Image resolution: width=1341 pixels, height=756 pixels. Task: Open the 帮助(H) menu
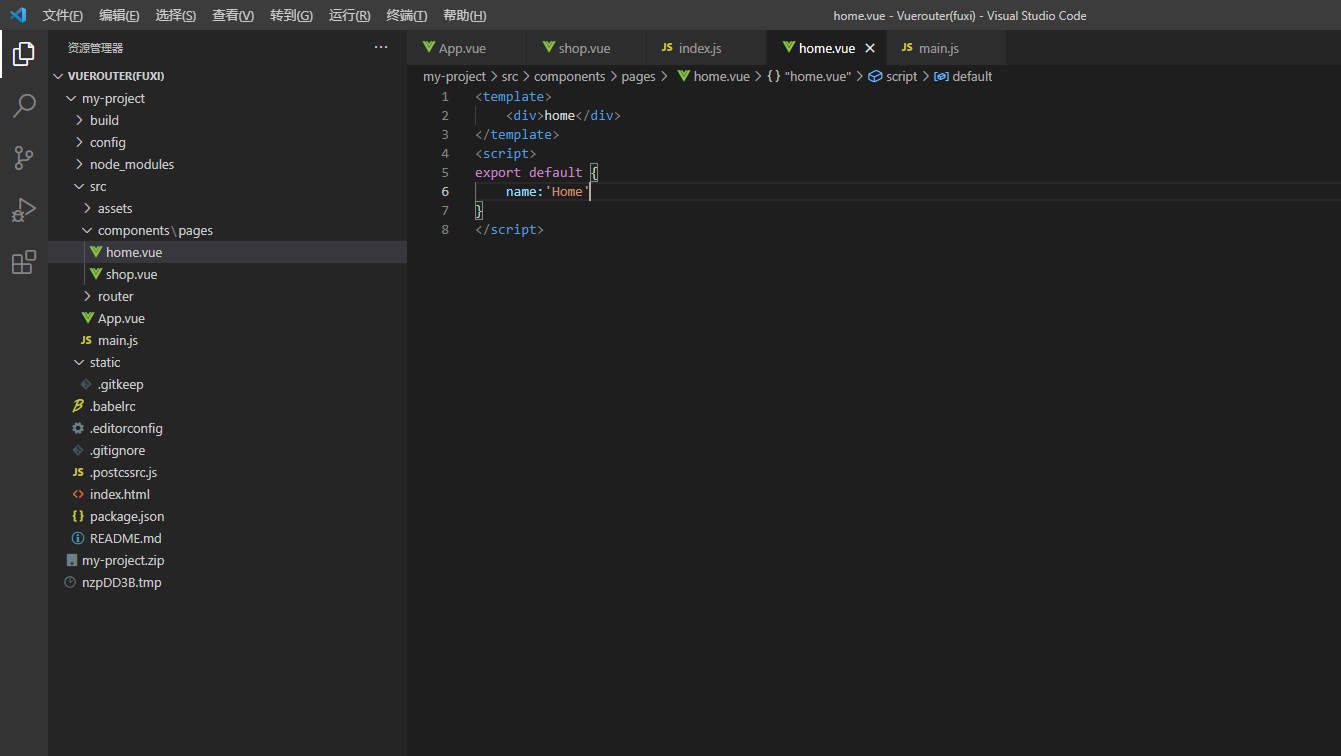click(x=464, y=16)
